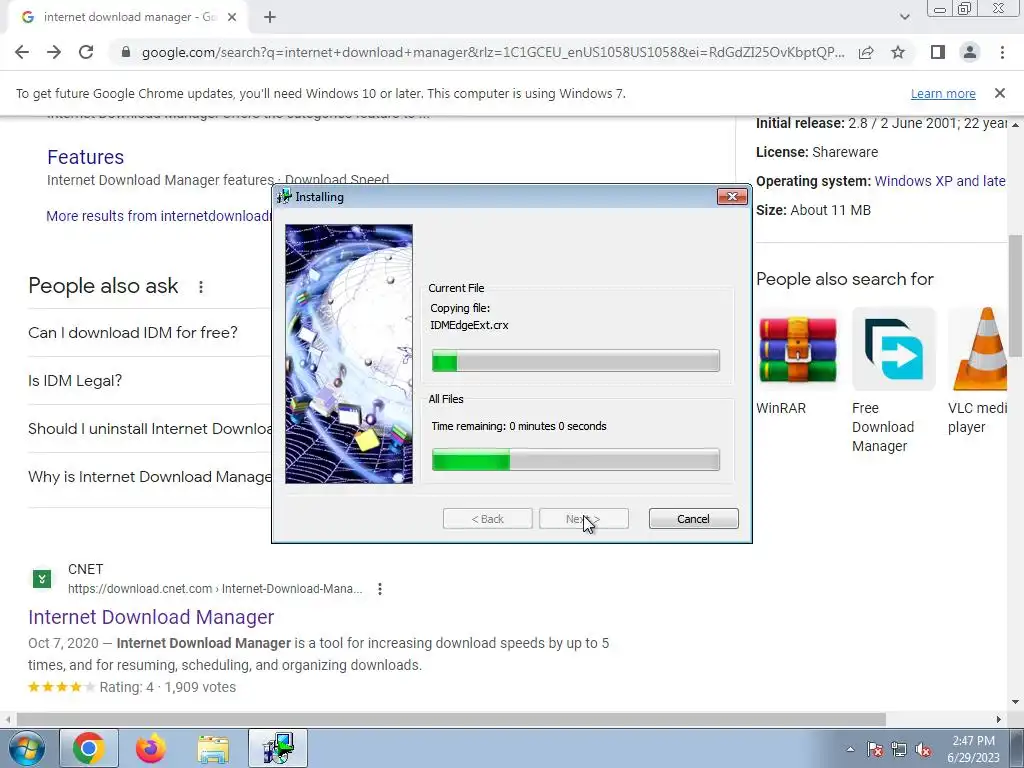This screenshot has height=768, width=1024.
Task: Click the 'License: Shareware' text
Action: (816, 152)
